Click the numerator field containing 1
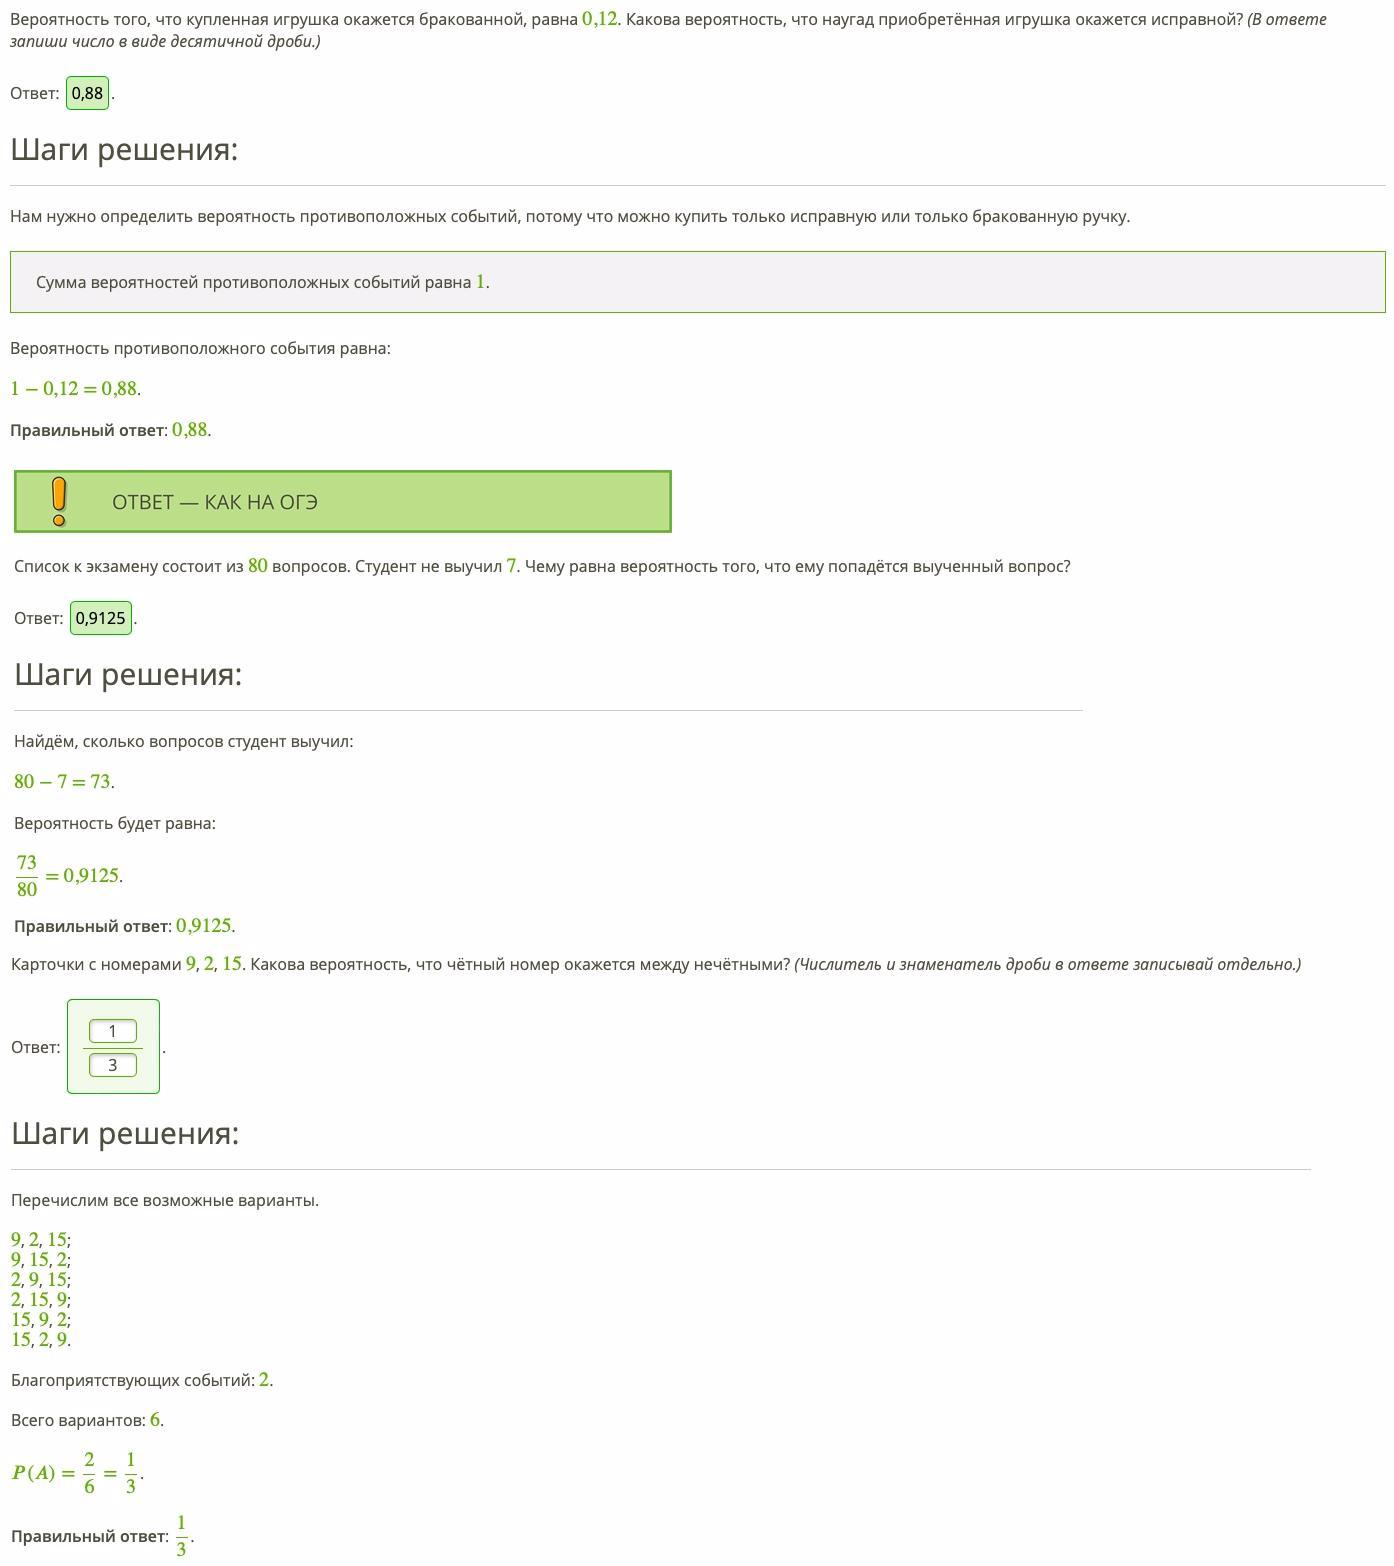The image size is (1394, 1566). [113, 1031]
